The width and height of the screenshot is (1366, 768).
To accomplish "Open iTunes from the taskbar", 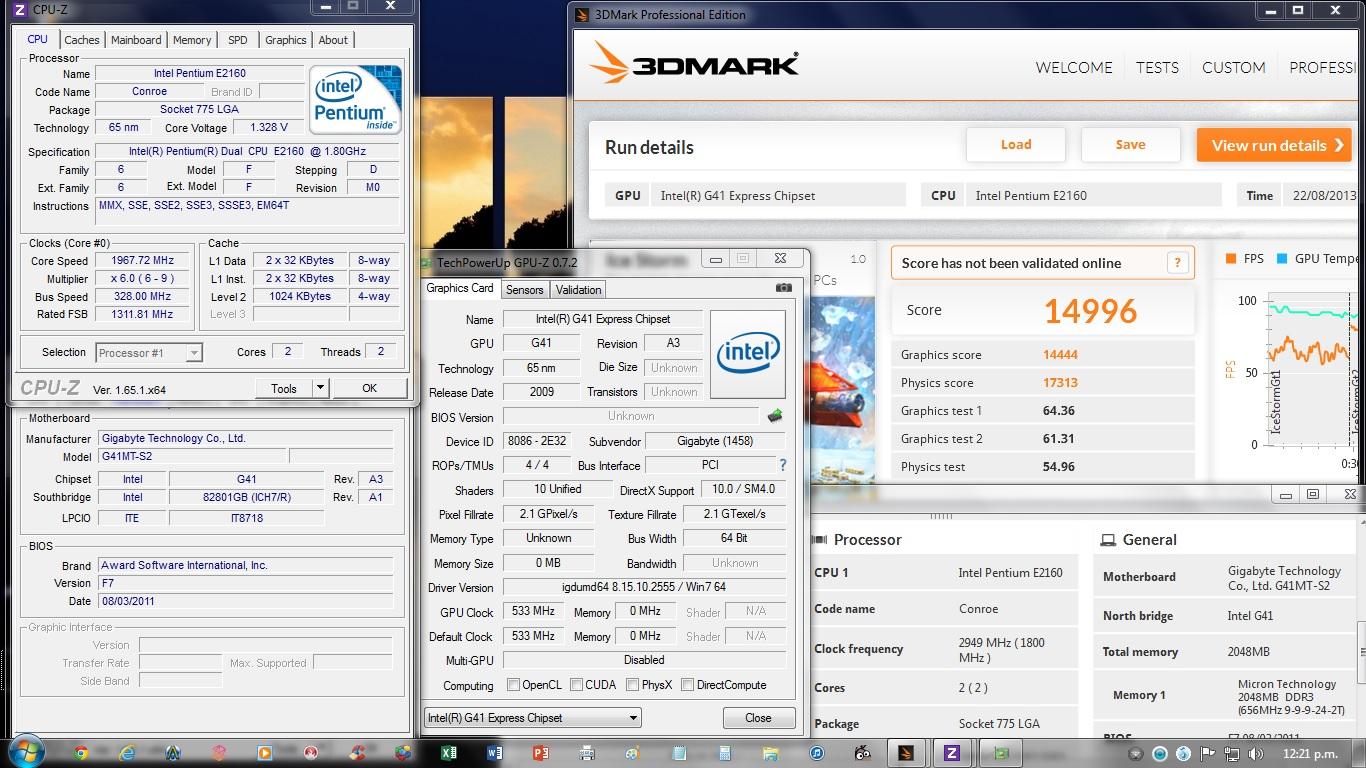I will [817, 753].
